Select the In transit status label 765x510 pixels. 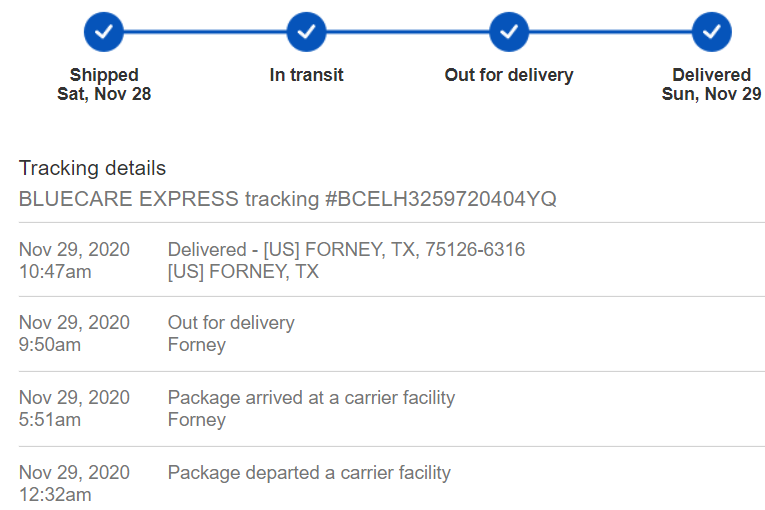[x=306, y=75]
